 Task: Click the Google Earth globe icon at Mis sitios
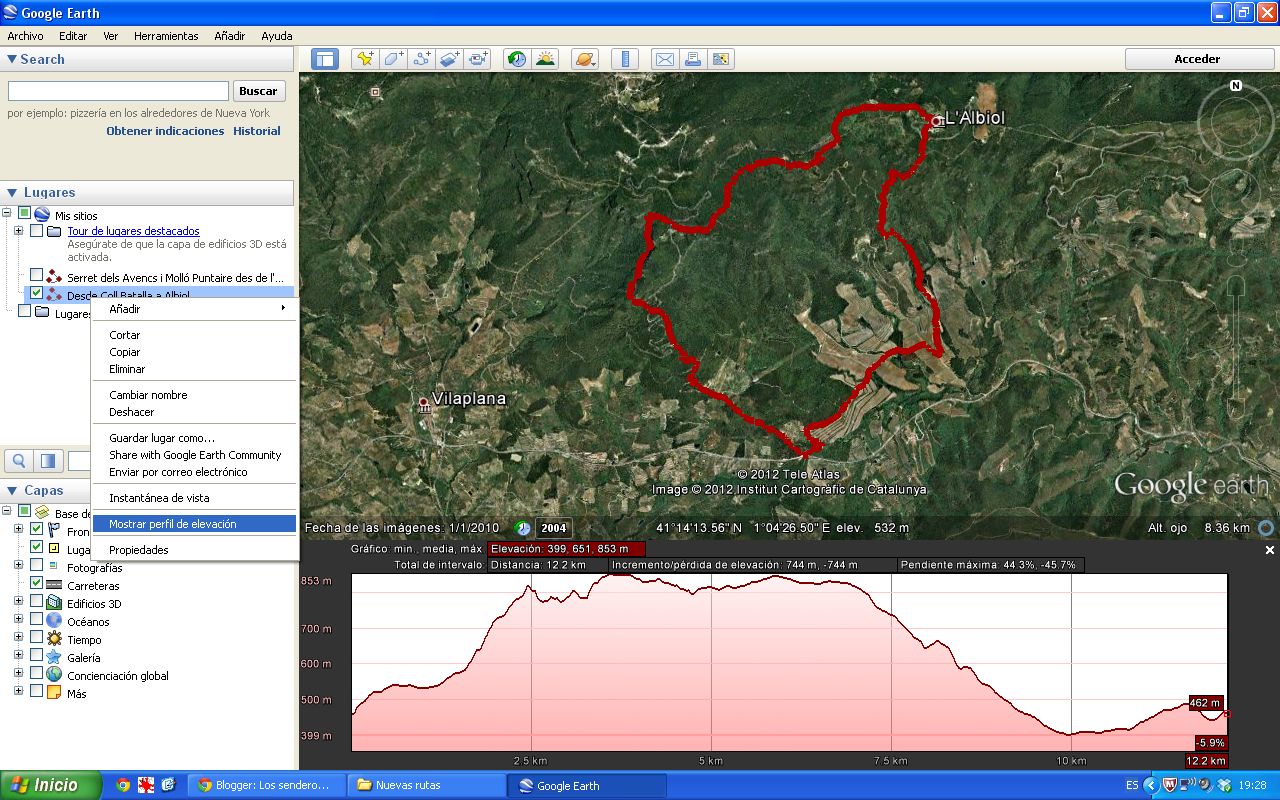42,214
